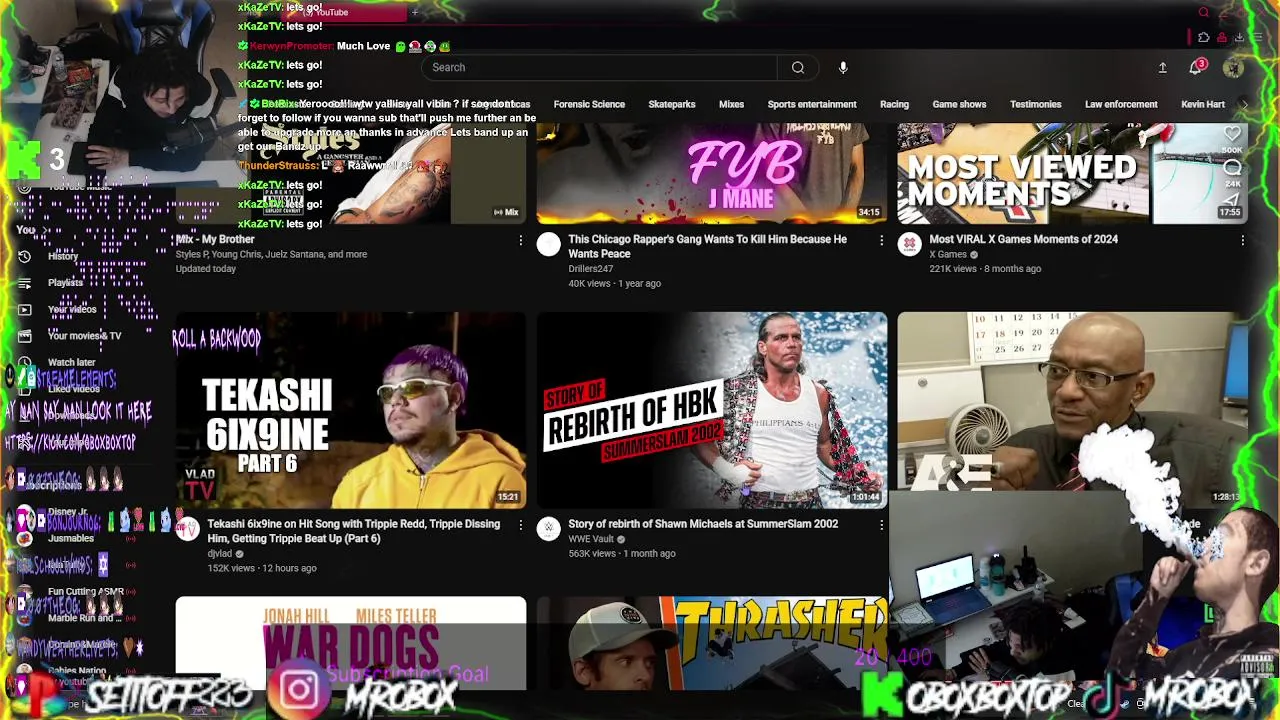The image size is (1280, 720).
Task: Open the Create upload icon
Action: point(1162,67)
